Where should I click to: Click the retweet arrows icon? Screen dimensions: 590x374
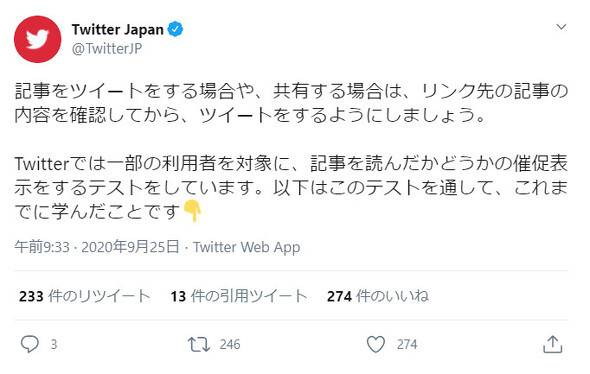(x=199, y=344)
